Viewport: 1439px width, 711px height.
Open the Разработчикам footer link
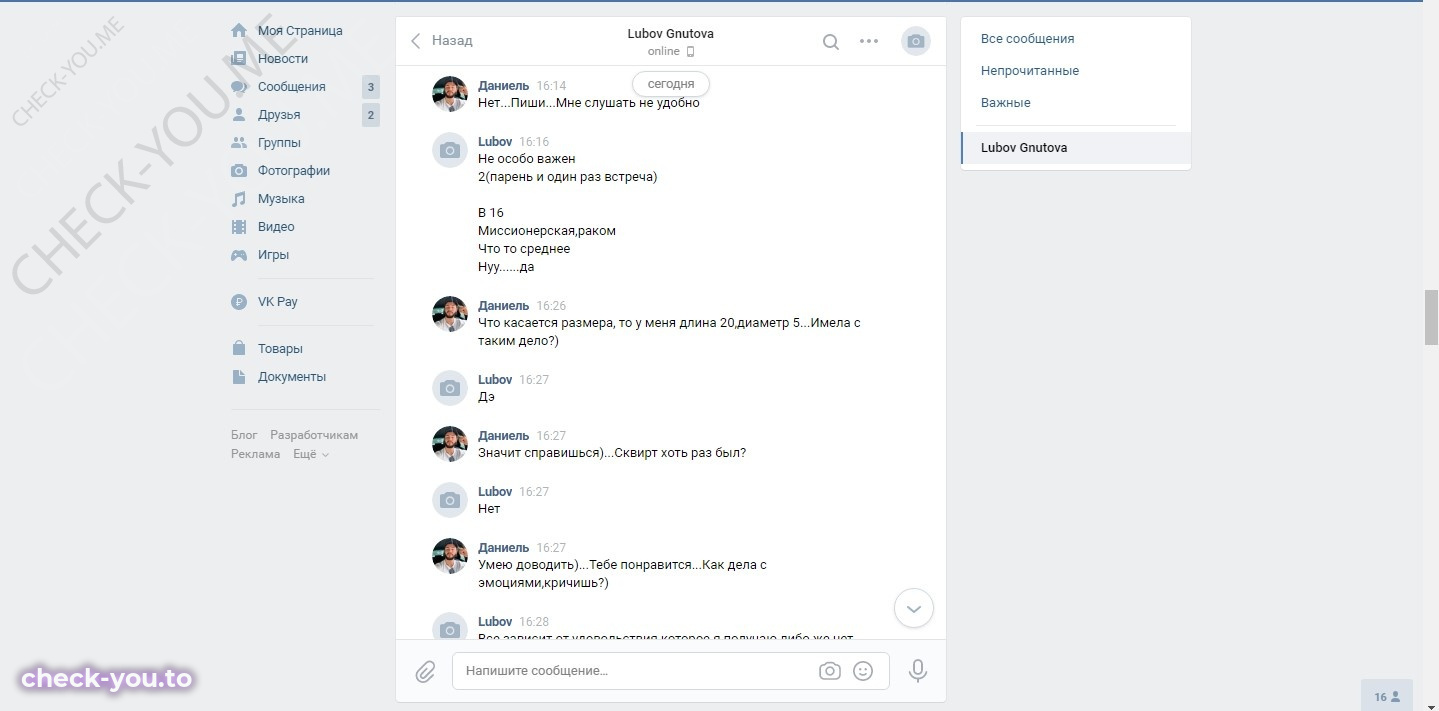[314, 435]
